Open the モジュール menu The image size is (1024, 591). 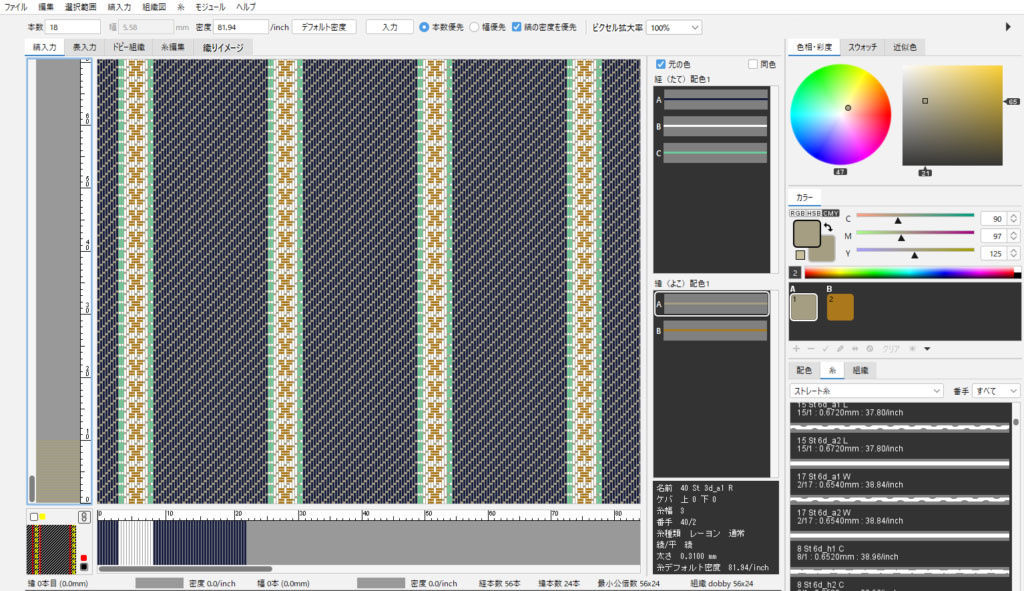pyautogui.click(x=210, y=6)
